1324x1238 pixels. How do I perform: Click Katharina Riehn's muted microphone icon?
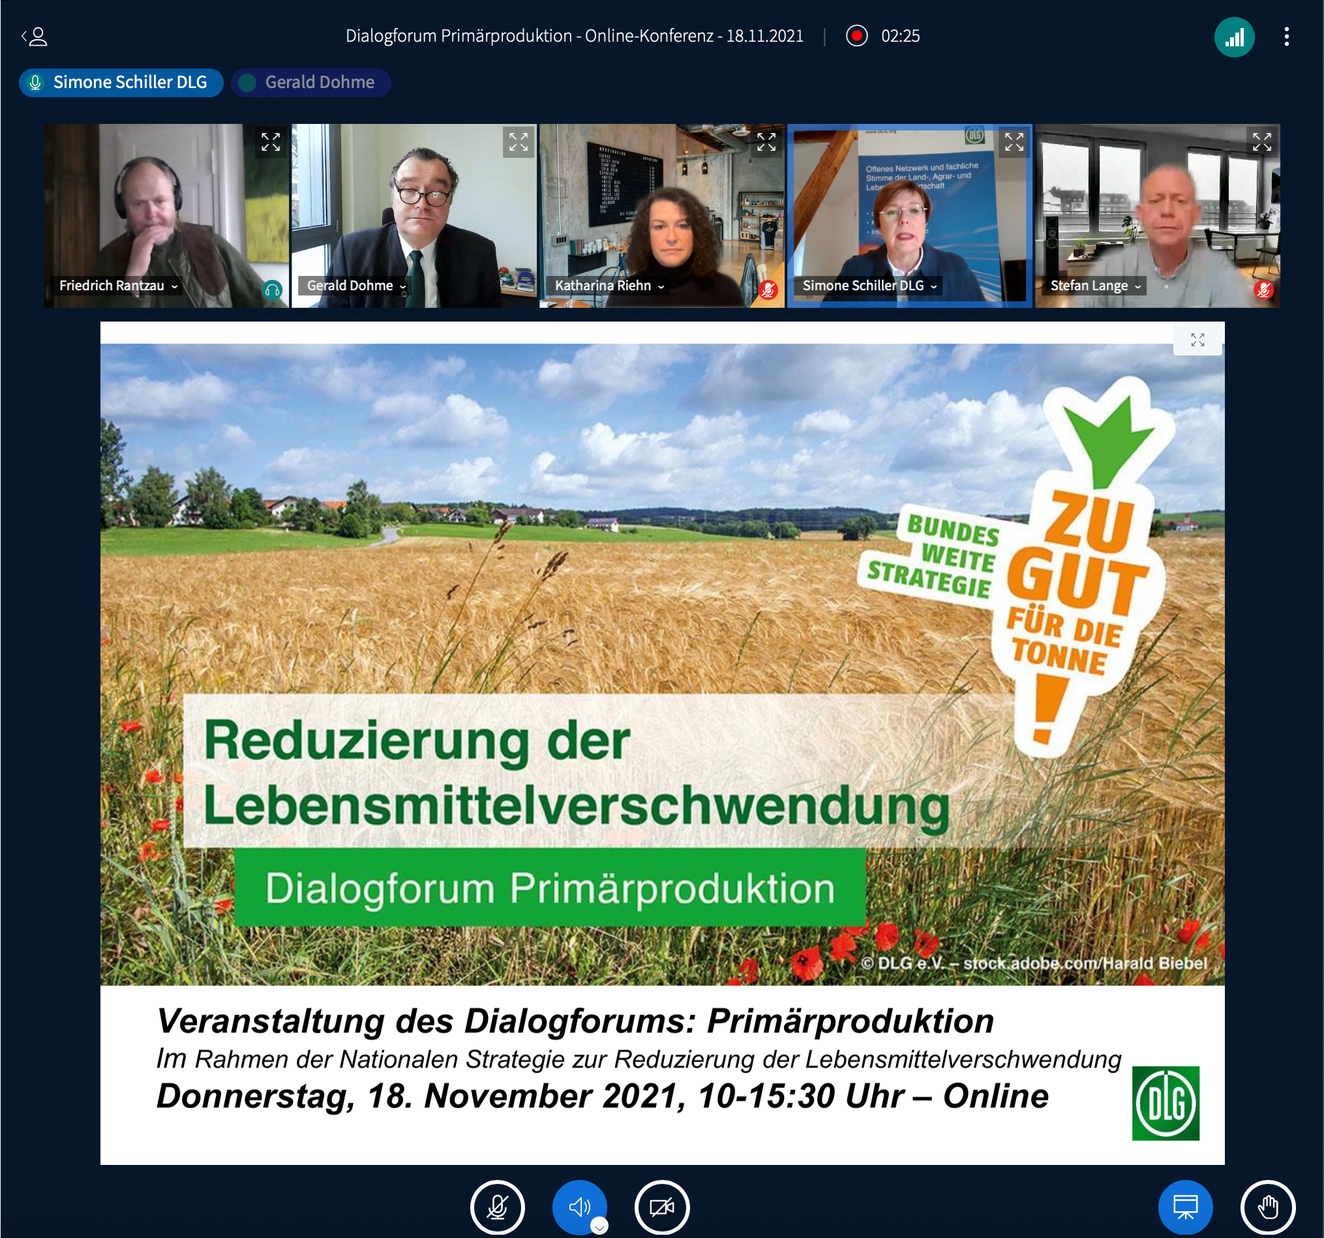pos(768,290)
